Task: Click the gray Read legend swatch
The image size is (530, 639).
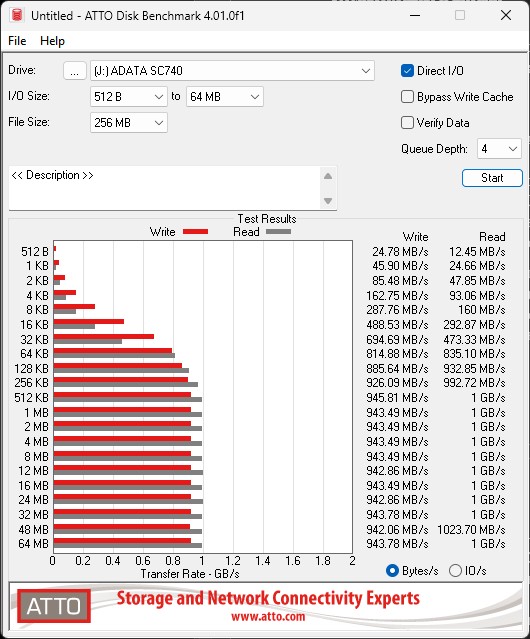Action: [278, 231]
